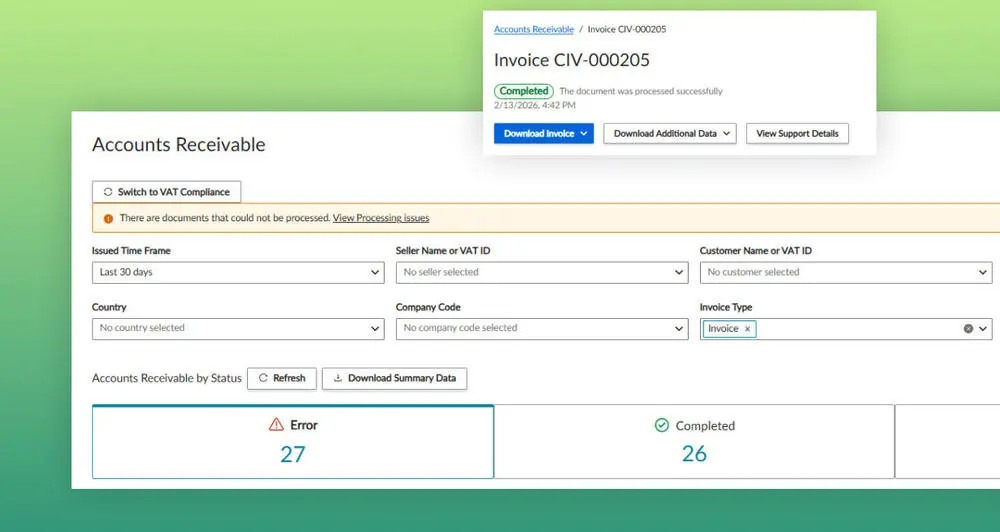
Task: Click View Support Details button
Action: 797,133
